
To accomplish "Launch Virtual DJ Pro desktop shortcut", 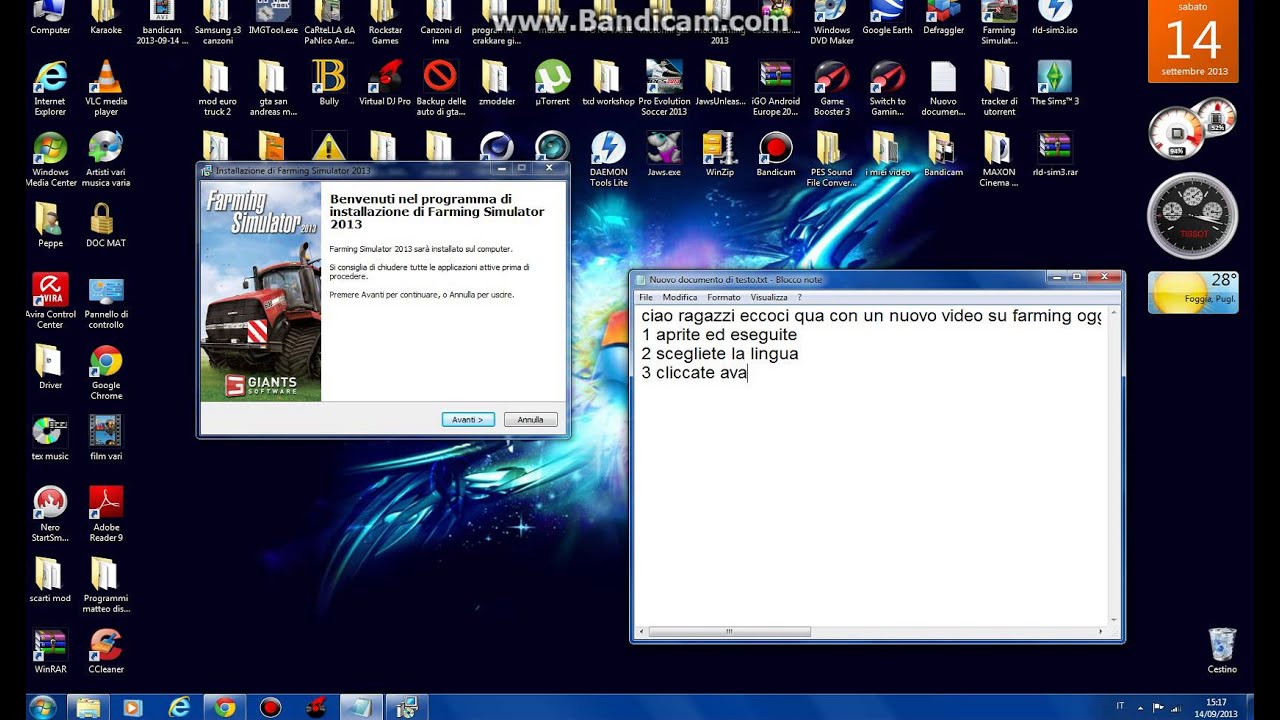I will [x=385, y=83].
